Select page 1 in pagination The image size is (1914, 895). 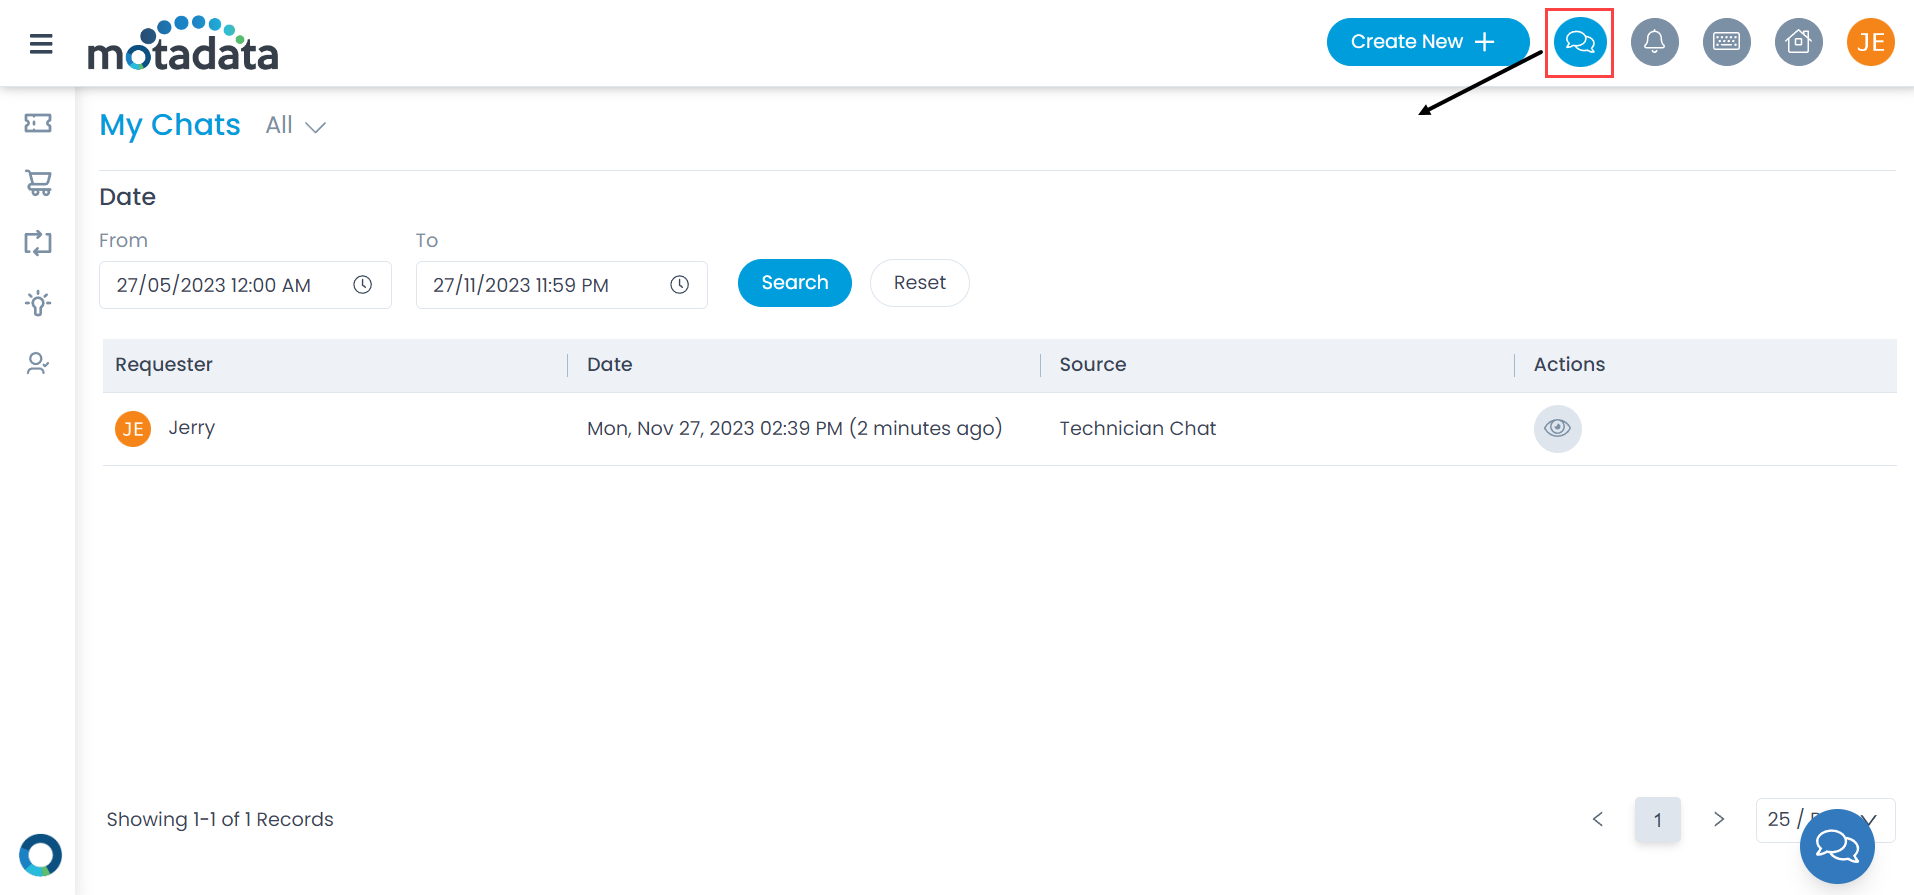point(1657,820)
